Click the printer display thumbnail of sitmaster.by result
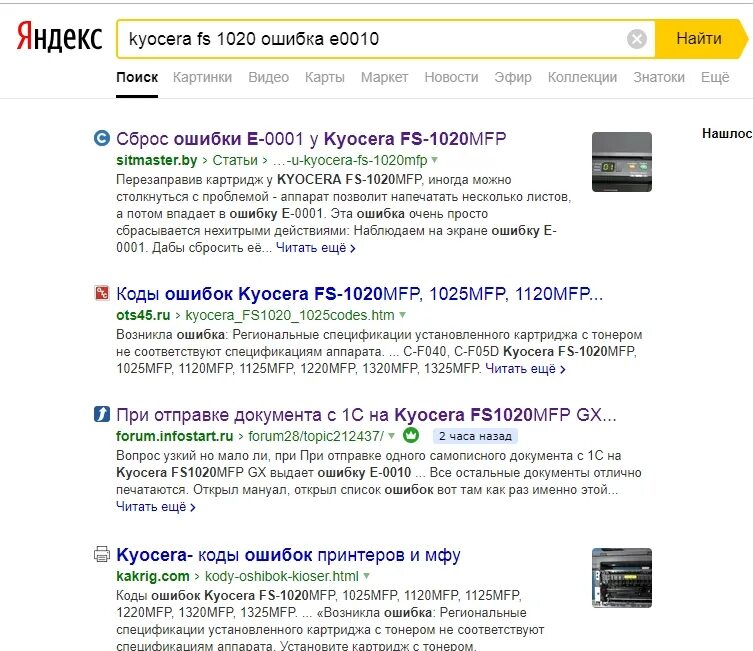 (622, 162)
